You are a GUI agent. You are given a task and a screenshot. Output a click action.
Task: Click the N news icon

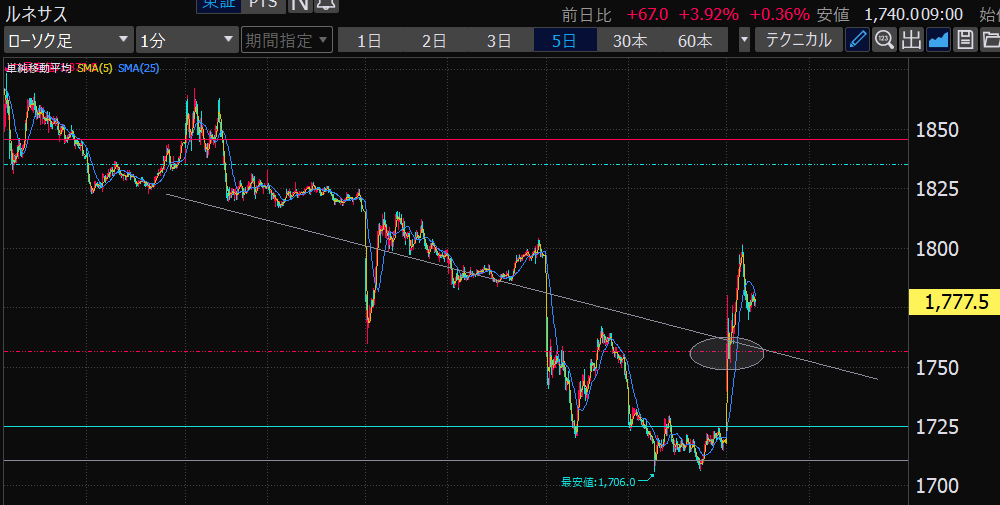[x=299, y=5]
